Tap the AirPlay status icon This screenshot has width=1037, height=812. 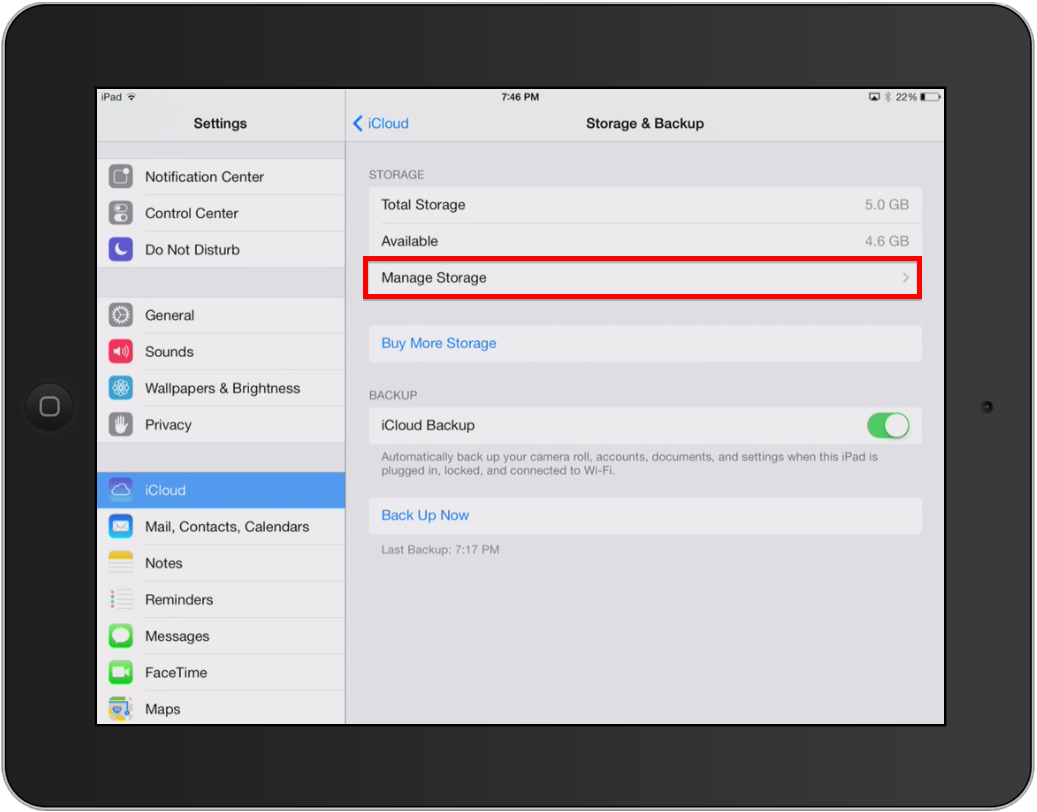[874, 97]
